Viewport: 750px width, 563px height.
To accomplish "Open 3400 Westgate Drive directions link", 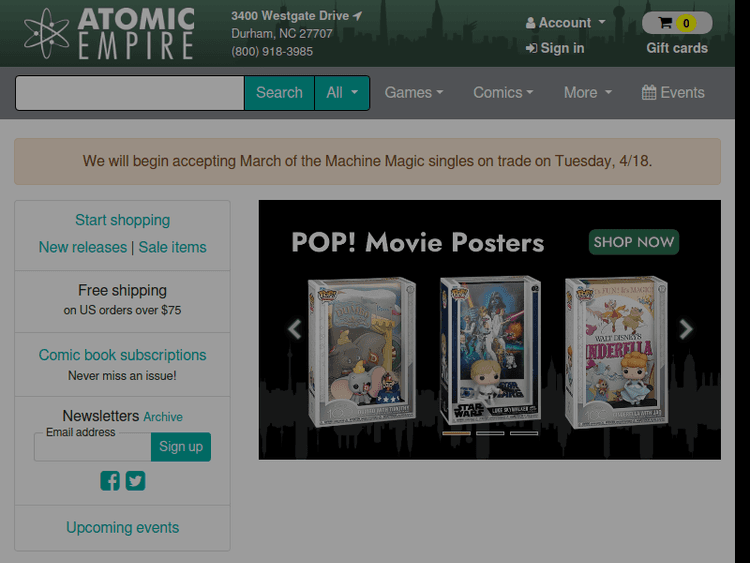I will (x=297, y=16).
